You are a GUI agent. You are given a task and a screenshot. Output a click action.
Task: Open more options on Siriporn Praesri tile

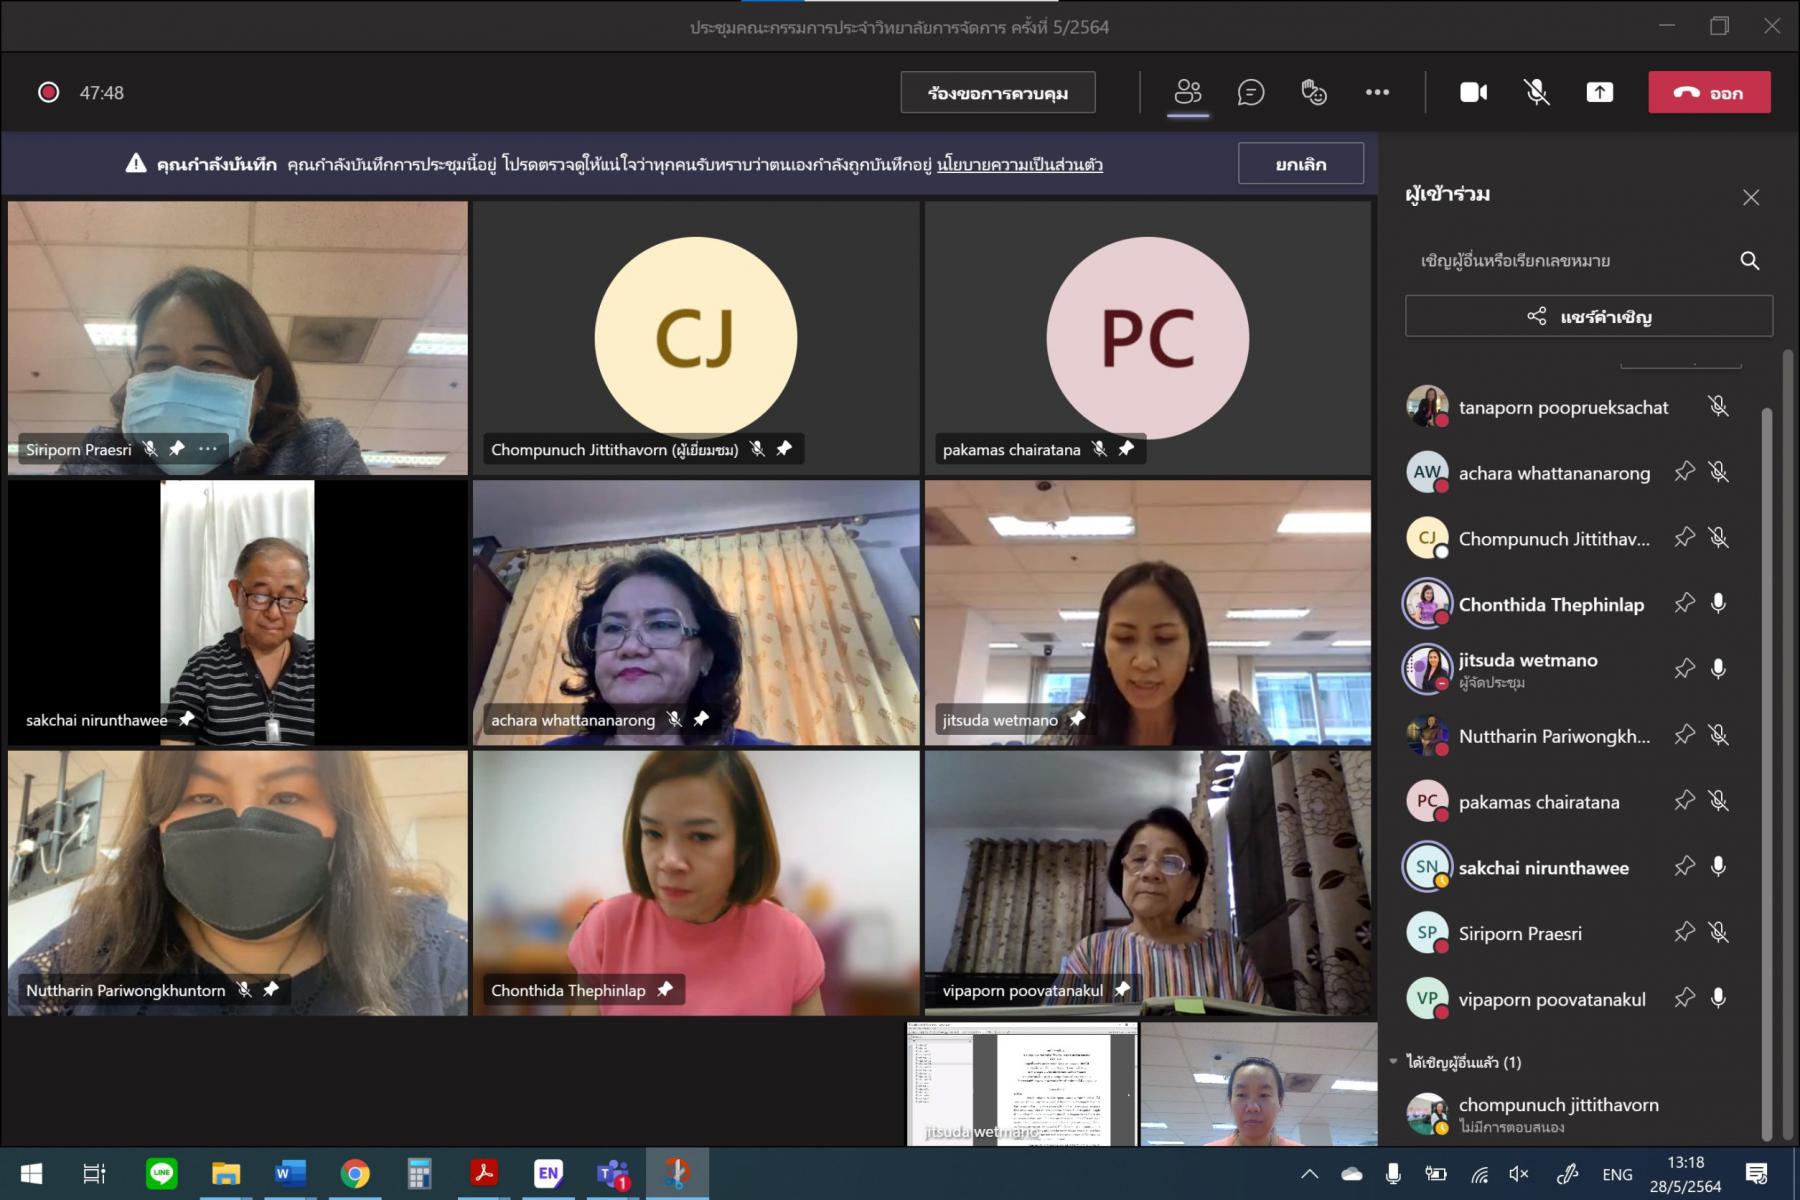(208, 449)
